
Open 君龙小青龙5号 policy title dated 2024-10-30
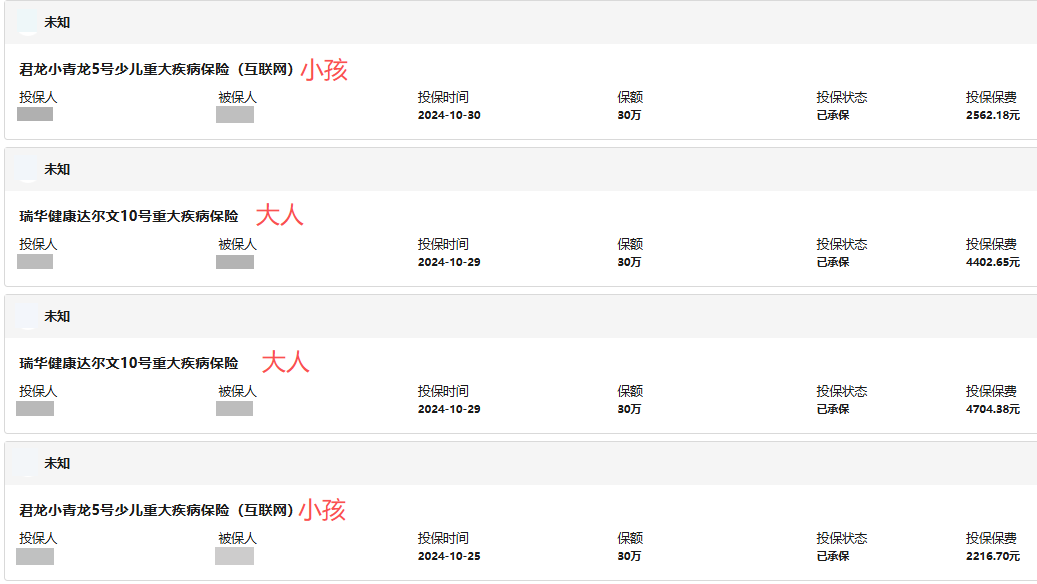(156, 70)
